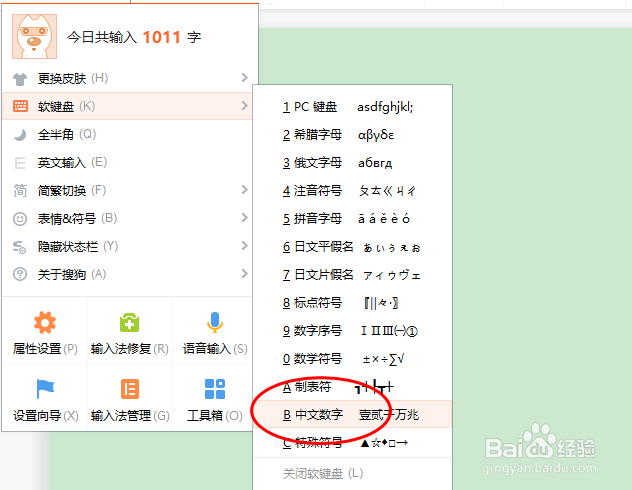Choose 3 俄文字母 soft keyboard

tap(353, 163)
